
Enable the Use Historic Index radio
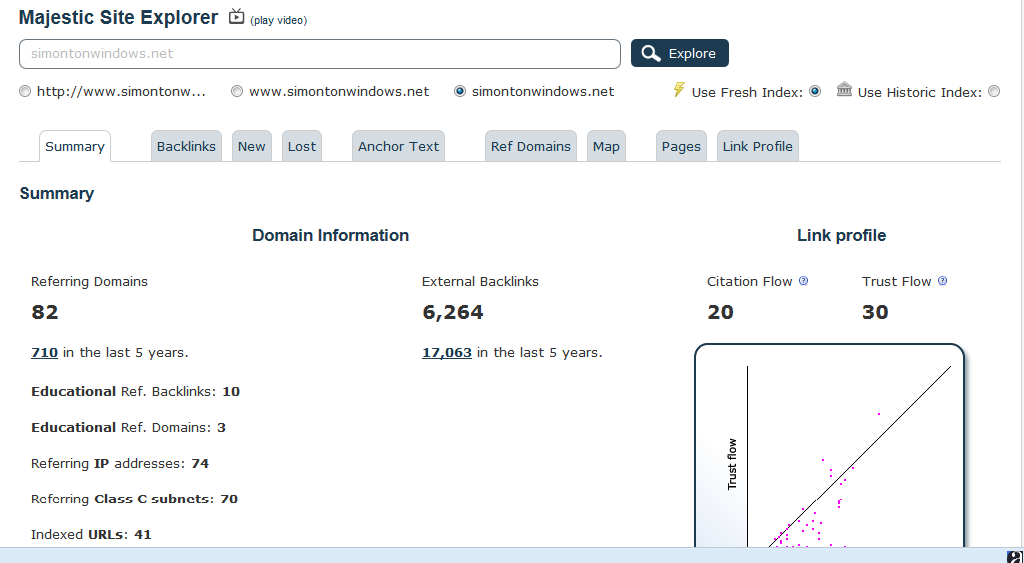993,91
